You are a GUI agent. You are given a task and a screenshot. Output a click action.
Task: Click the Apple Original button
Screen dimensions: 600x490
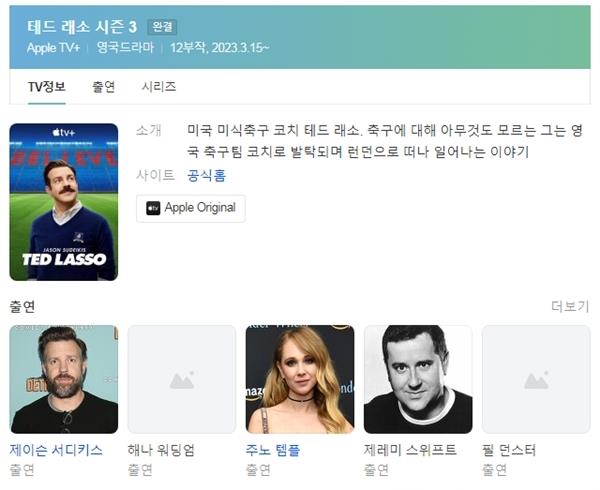(191, 208)
